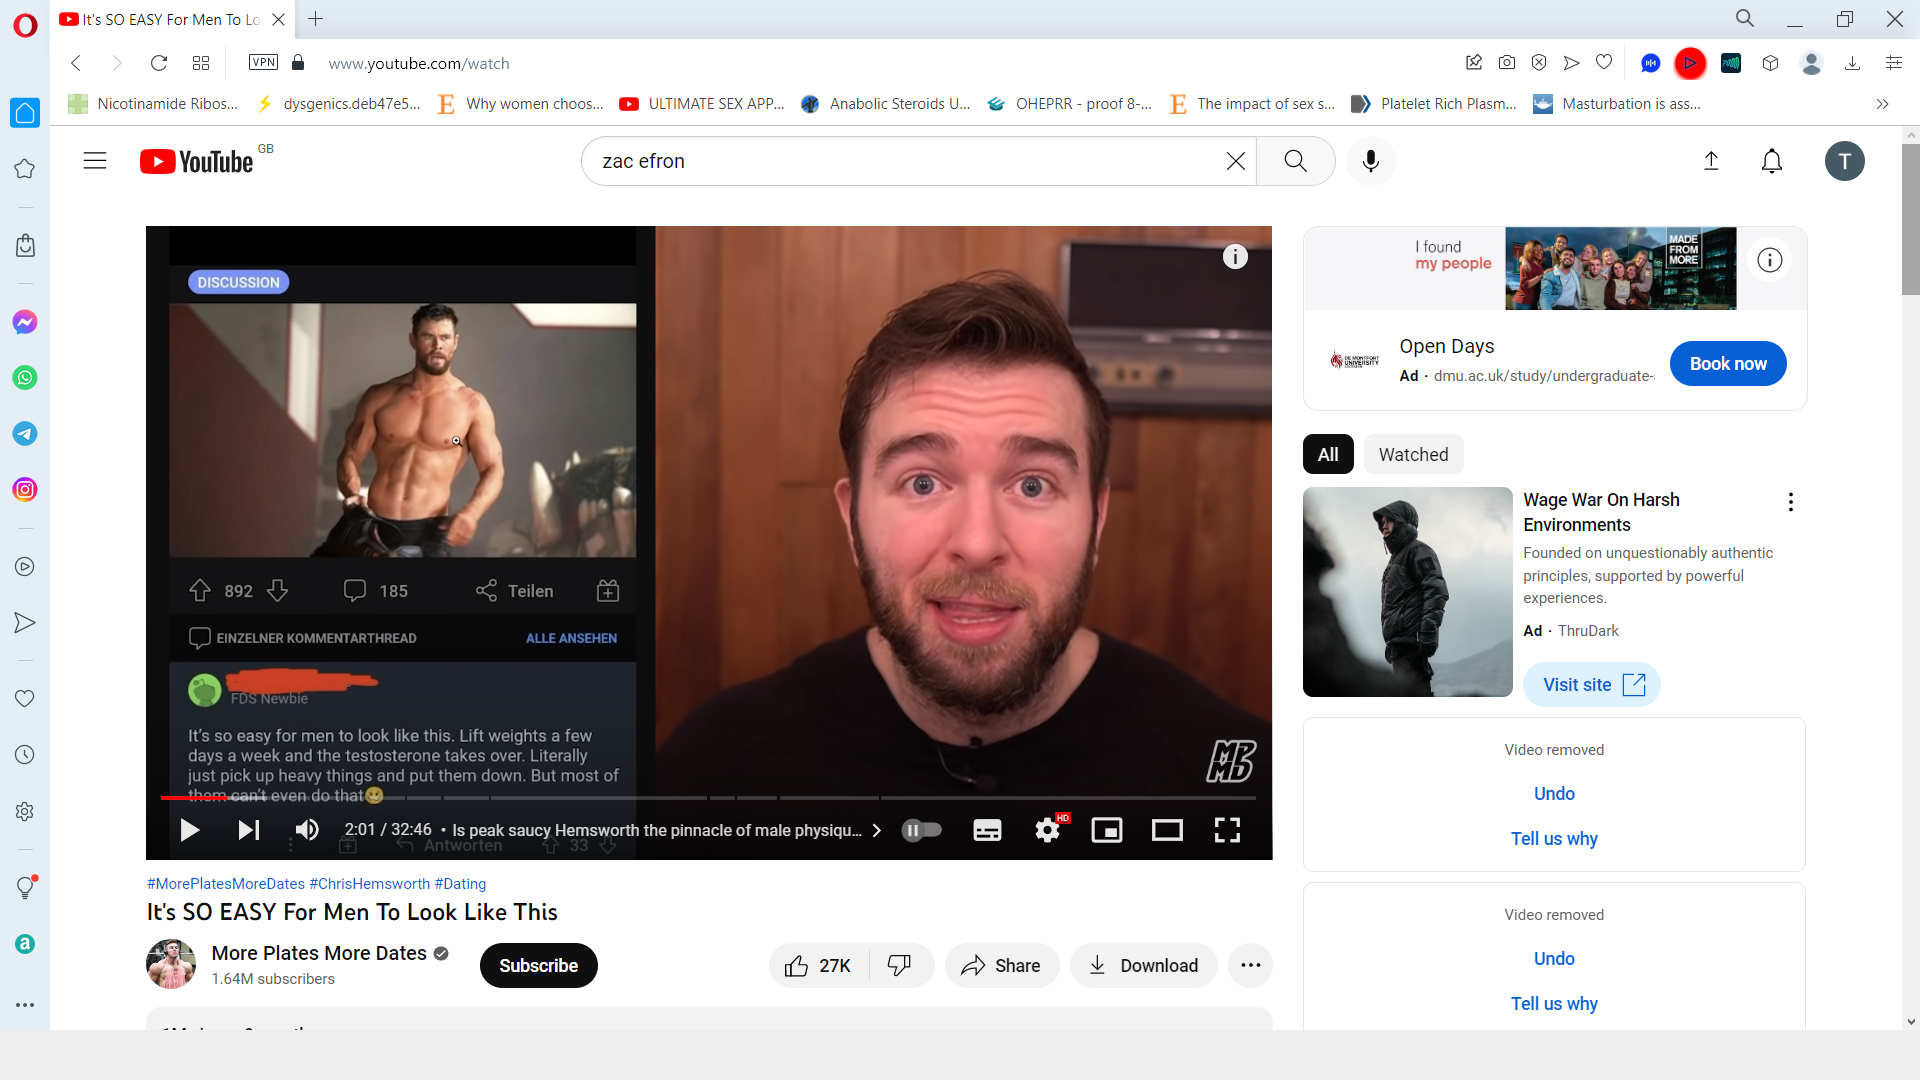Search with your voice microphone
Image resolution: width=1920 pixels, height=1080 pixels.
tap(1371, 161)
